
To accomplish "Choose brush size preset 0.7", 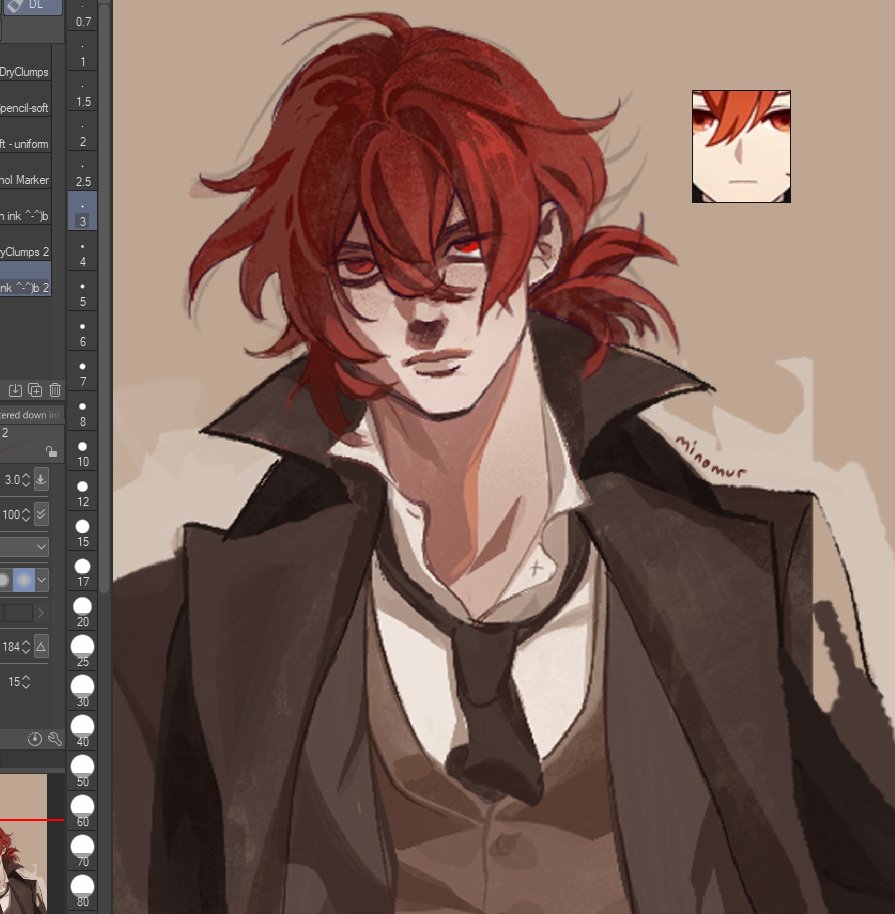I will pos(83,16).
